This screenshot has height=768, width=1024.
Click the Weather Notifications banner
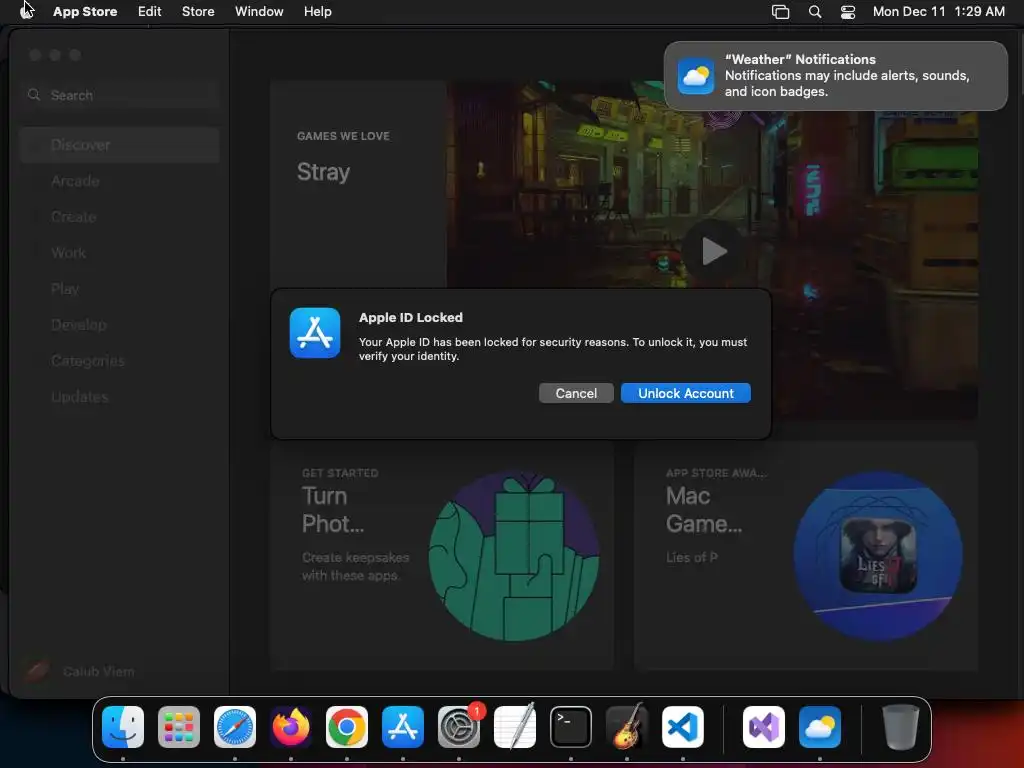click(835, 76)
